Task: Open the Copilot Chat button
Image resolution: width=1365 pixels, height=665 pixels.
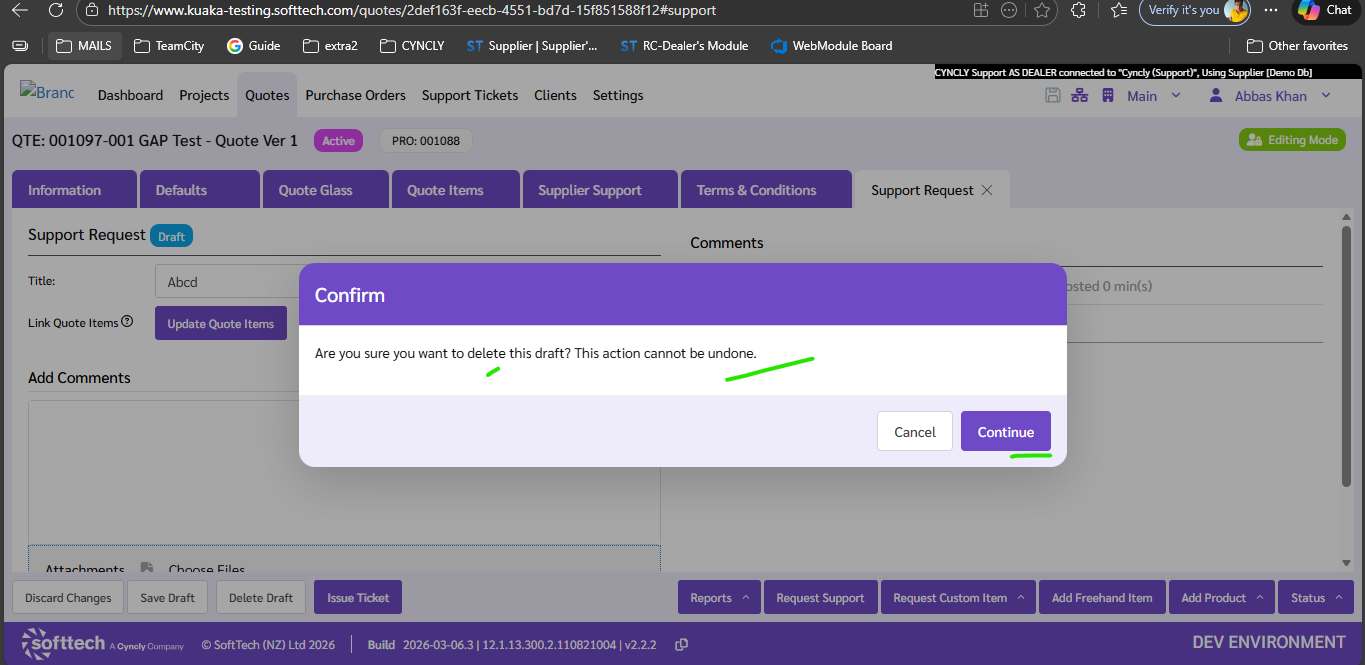Action: [x=1325, y=10]
